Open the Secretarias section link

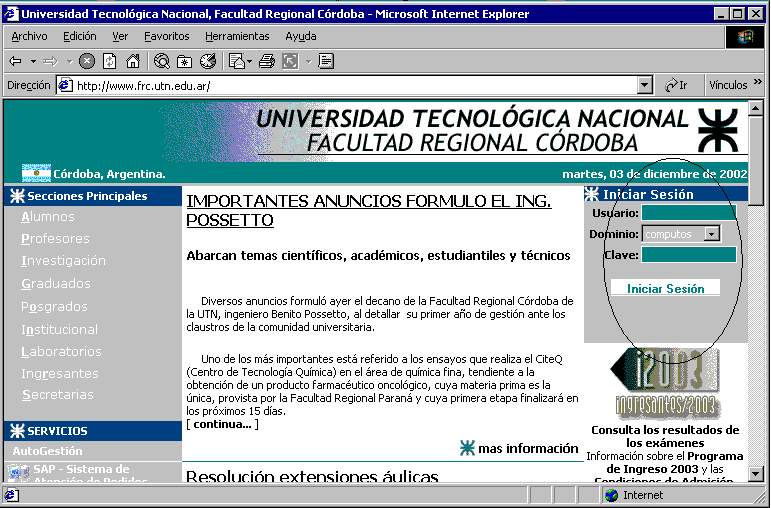[58, 395]
